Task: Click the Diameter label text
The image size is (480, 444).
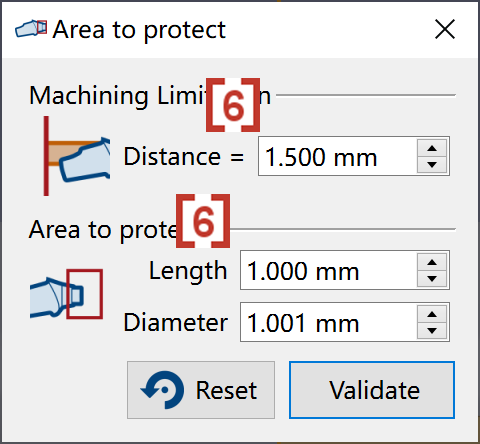Action: pos(176,323)
